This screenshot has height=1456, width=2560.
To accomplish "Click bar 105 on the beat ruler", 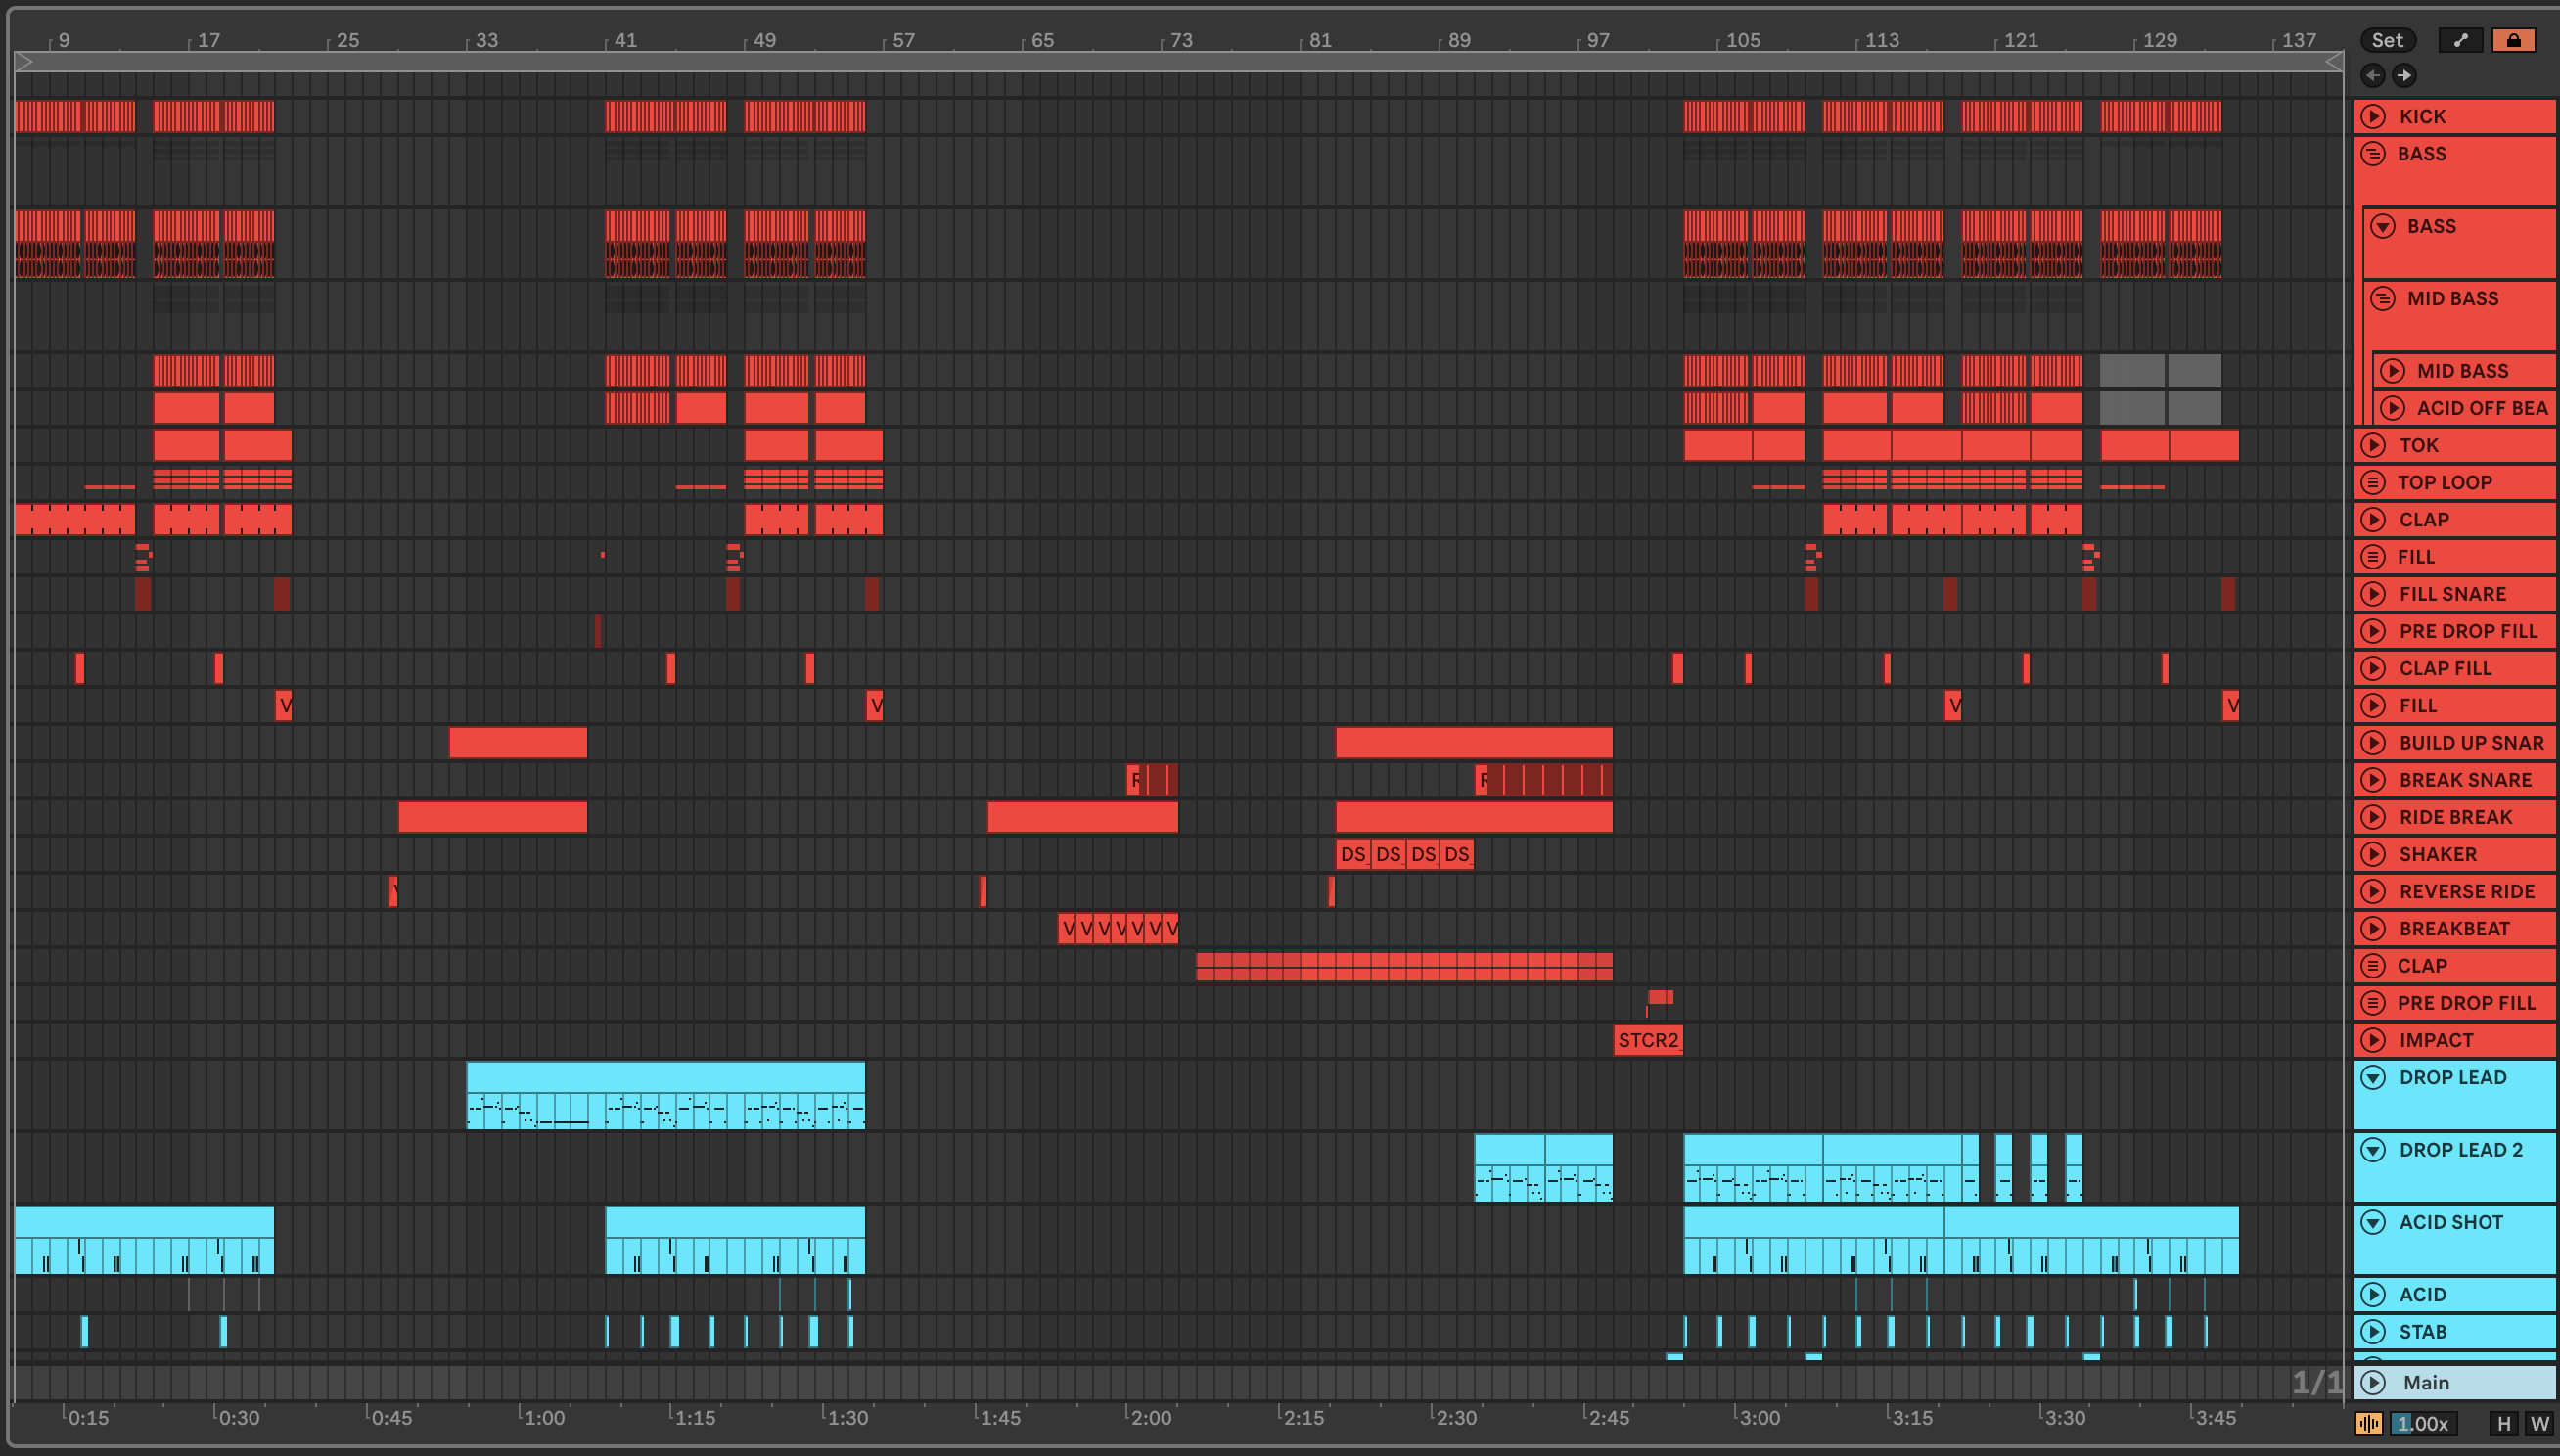I will pos(1742,40).
